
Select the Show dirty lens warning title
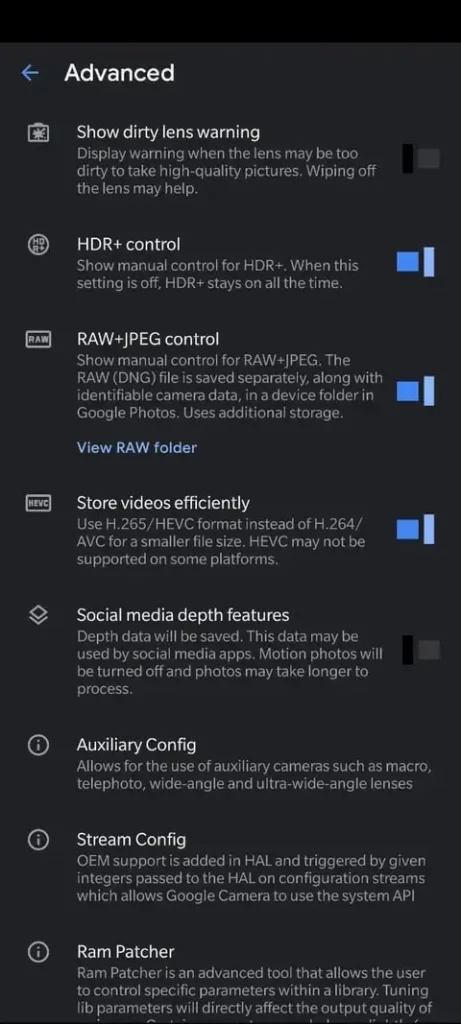click(x=168, y=132)
